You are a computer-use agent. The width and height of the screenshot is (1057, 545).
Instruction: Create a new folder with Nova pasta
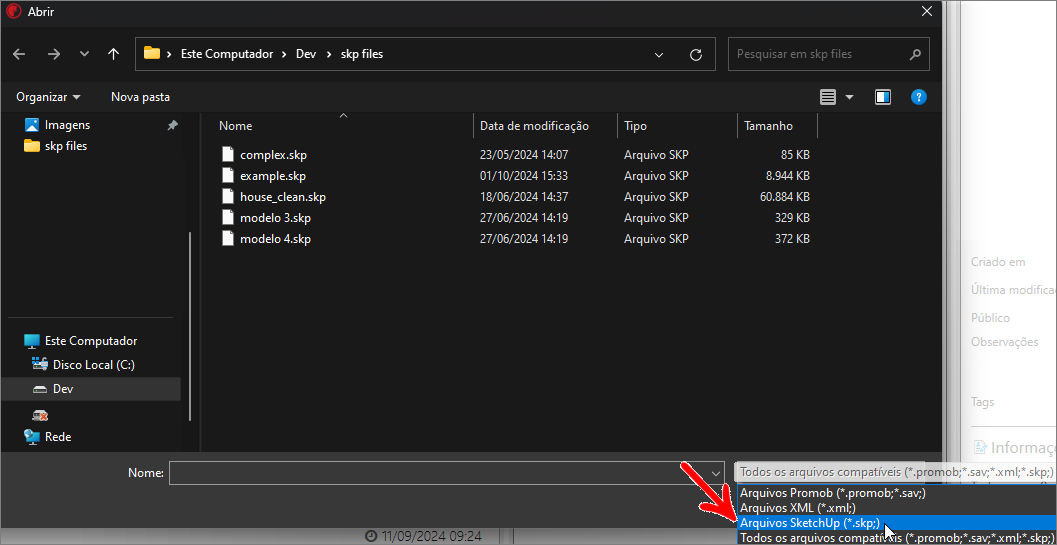(x=140, y=97)
